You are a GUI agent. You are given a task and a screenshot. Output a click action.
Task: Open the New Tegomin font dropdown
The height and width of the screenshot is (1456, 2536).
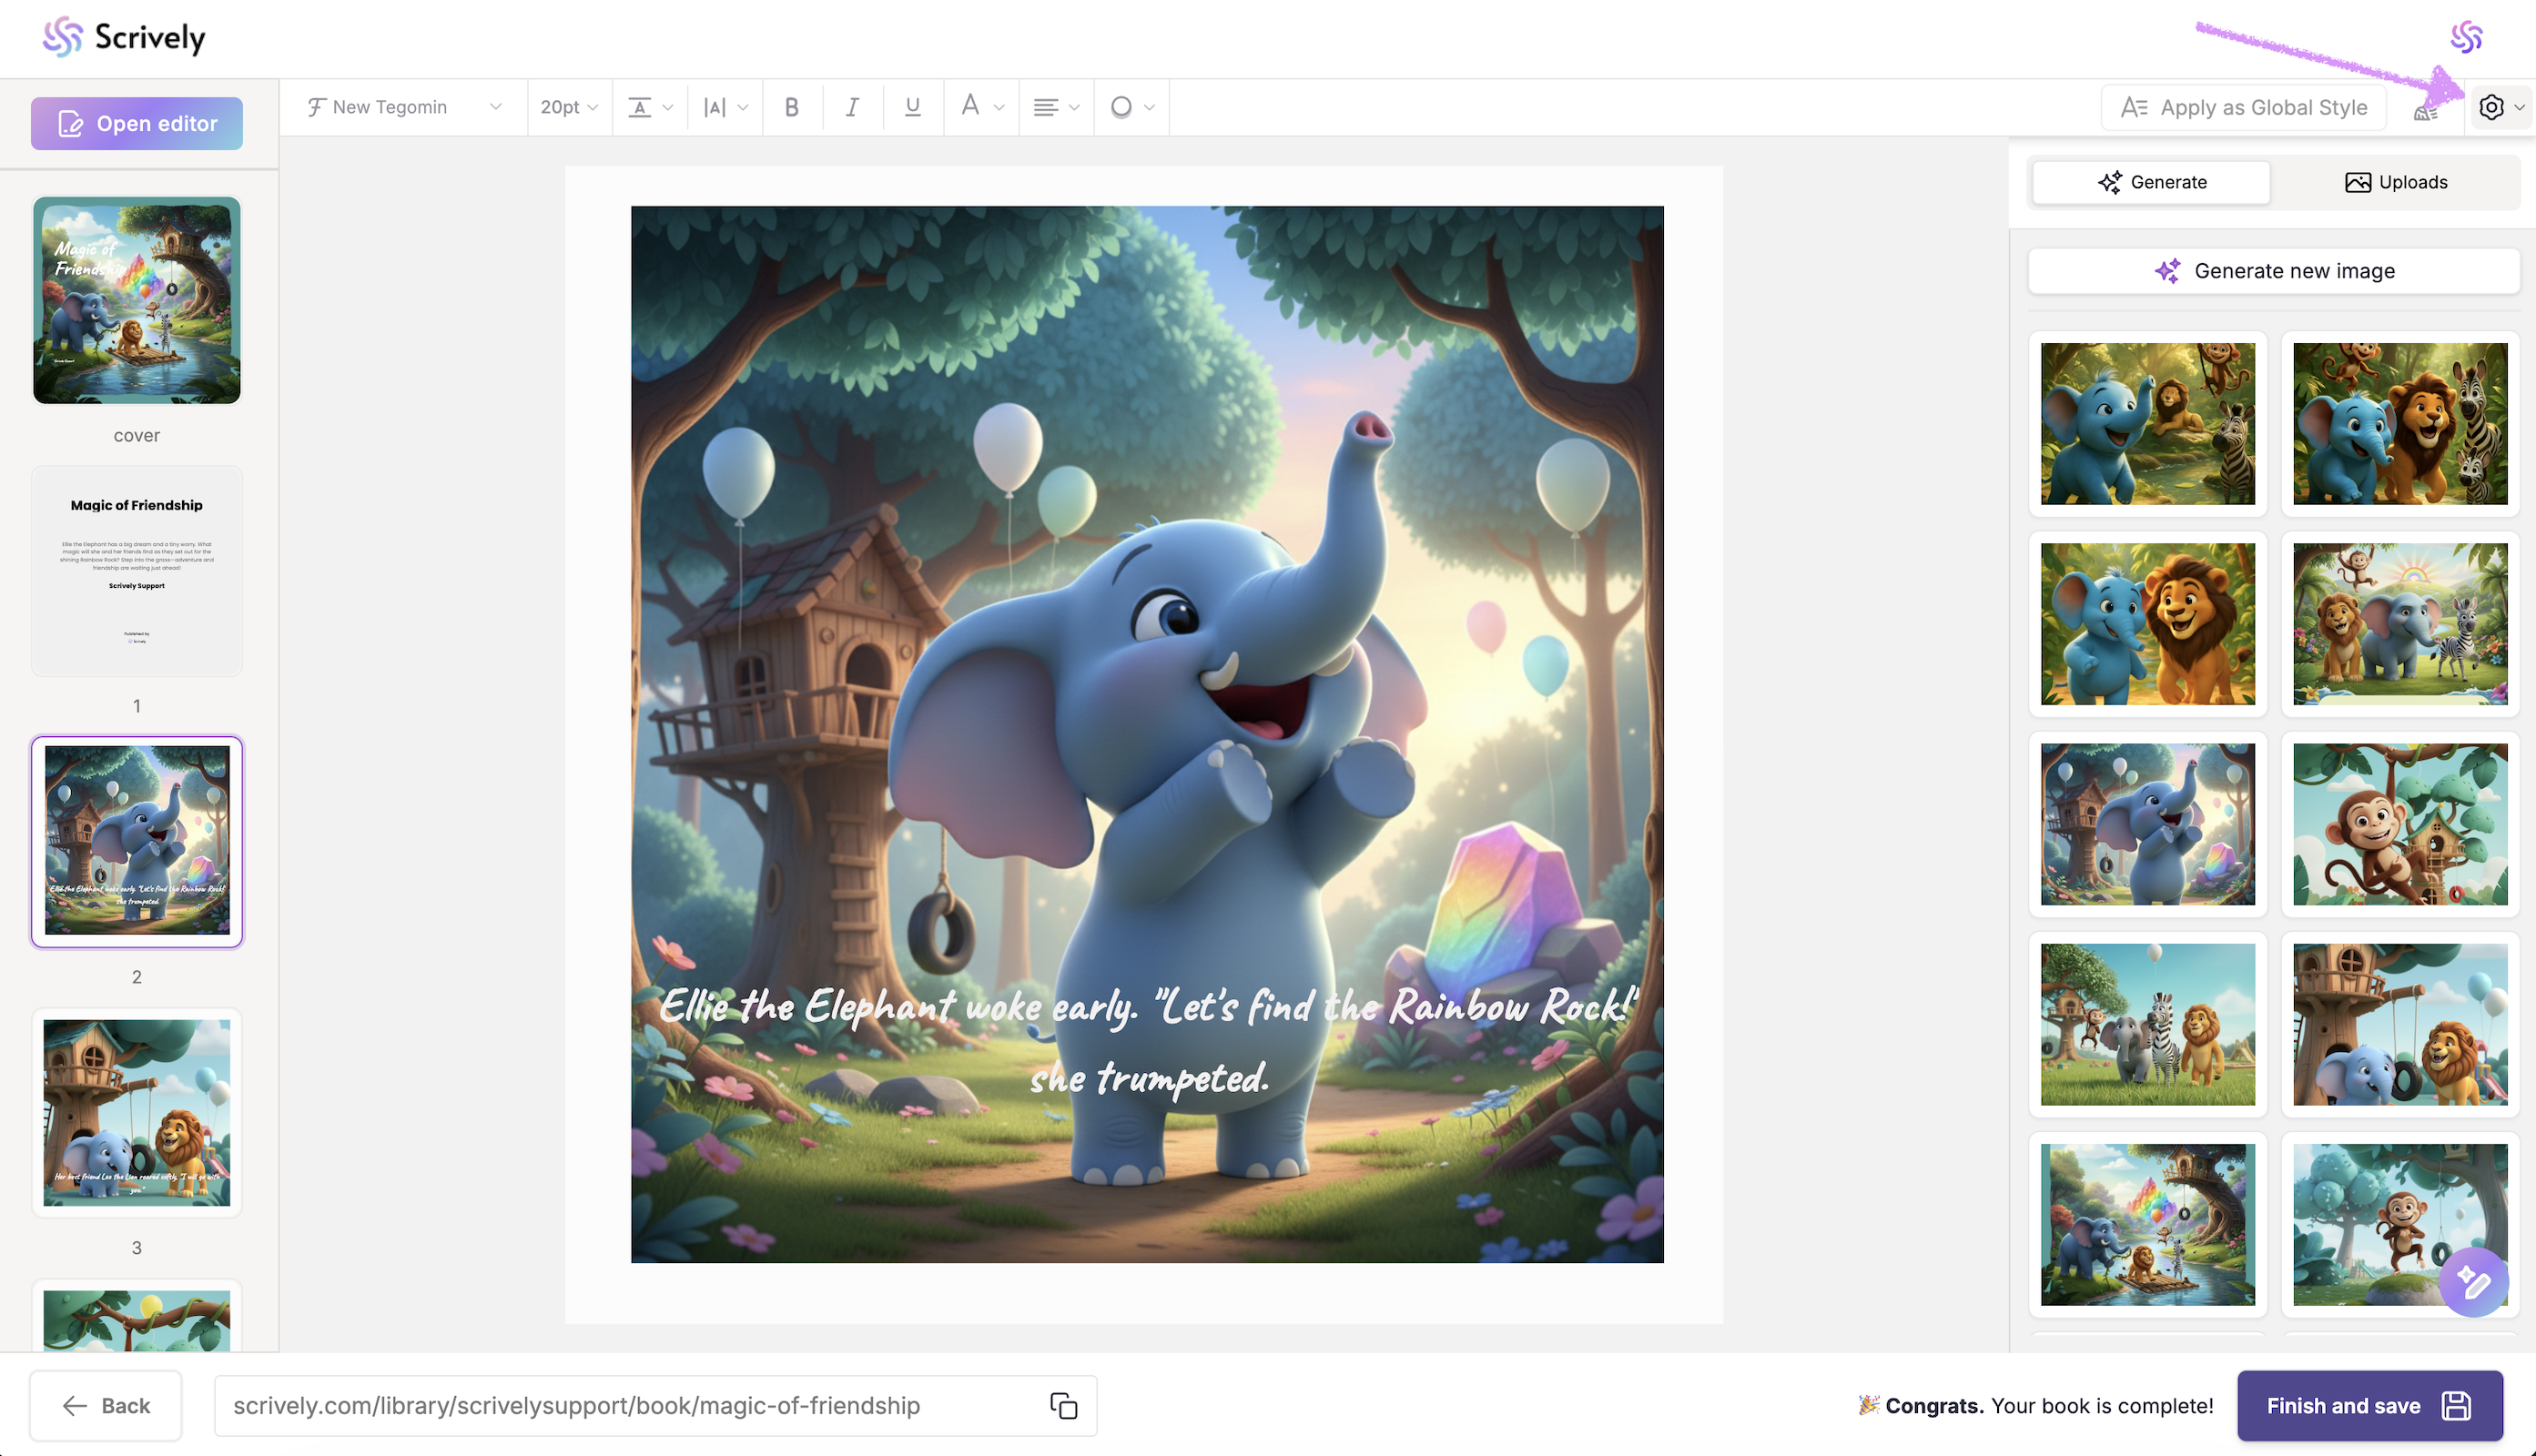click(404, 107)
